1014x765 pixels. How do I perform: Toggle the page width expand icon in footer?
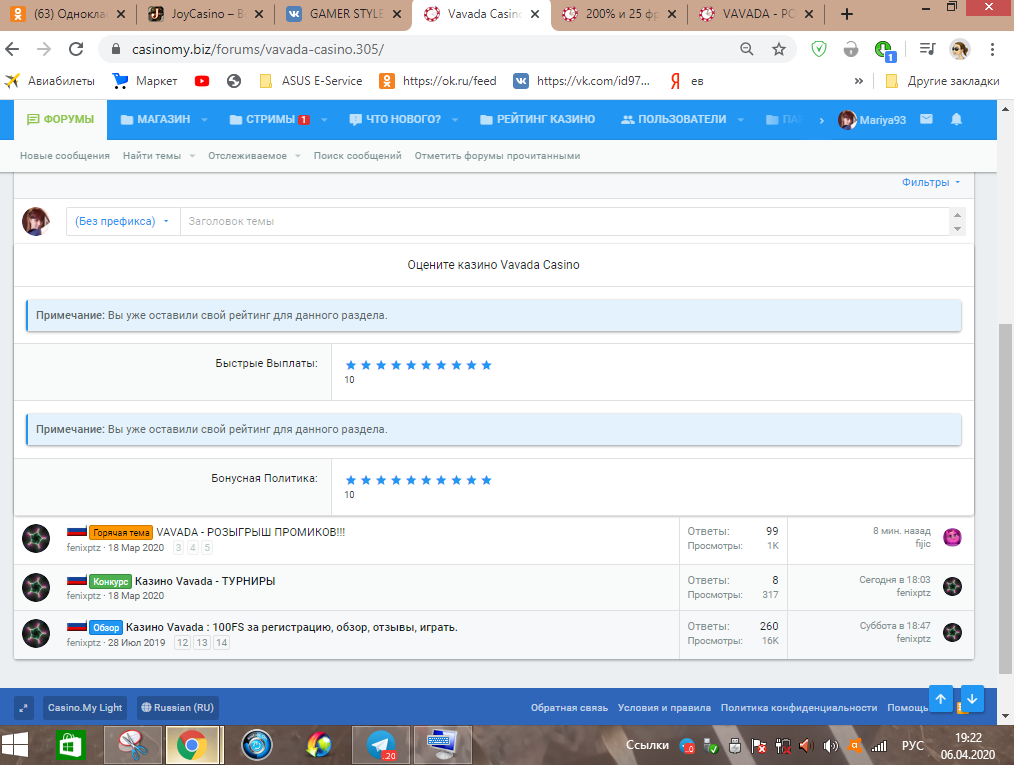click(x=23, y=708)
